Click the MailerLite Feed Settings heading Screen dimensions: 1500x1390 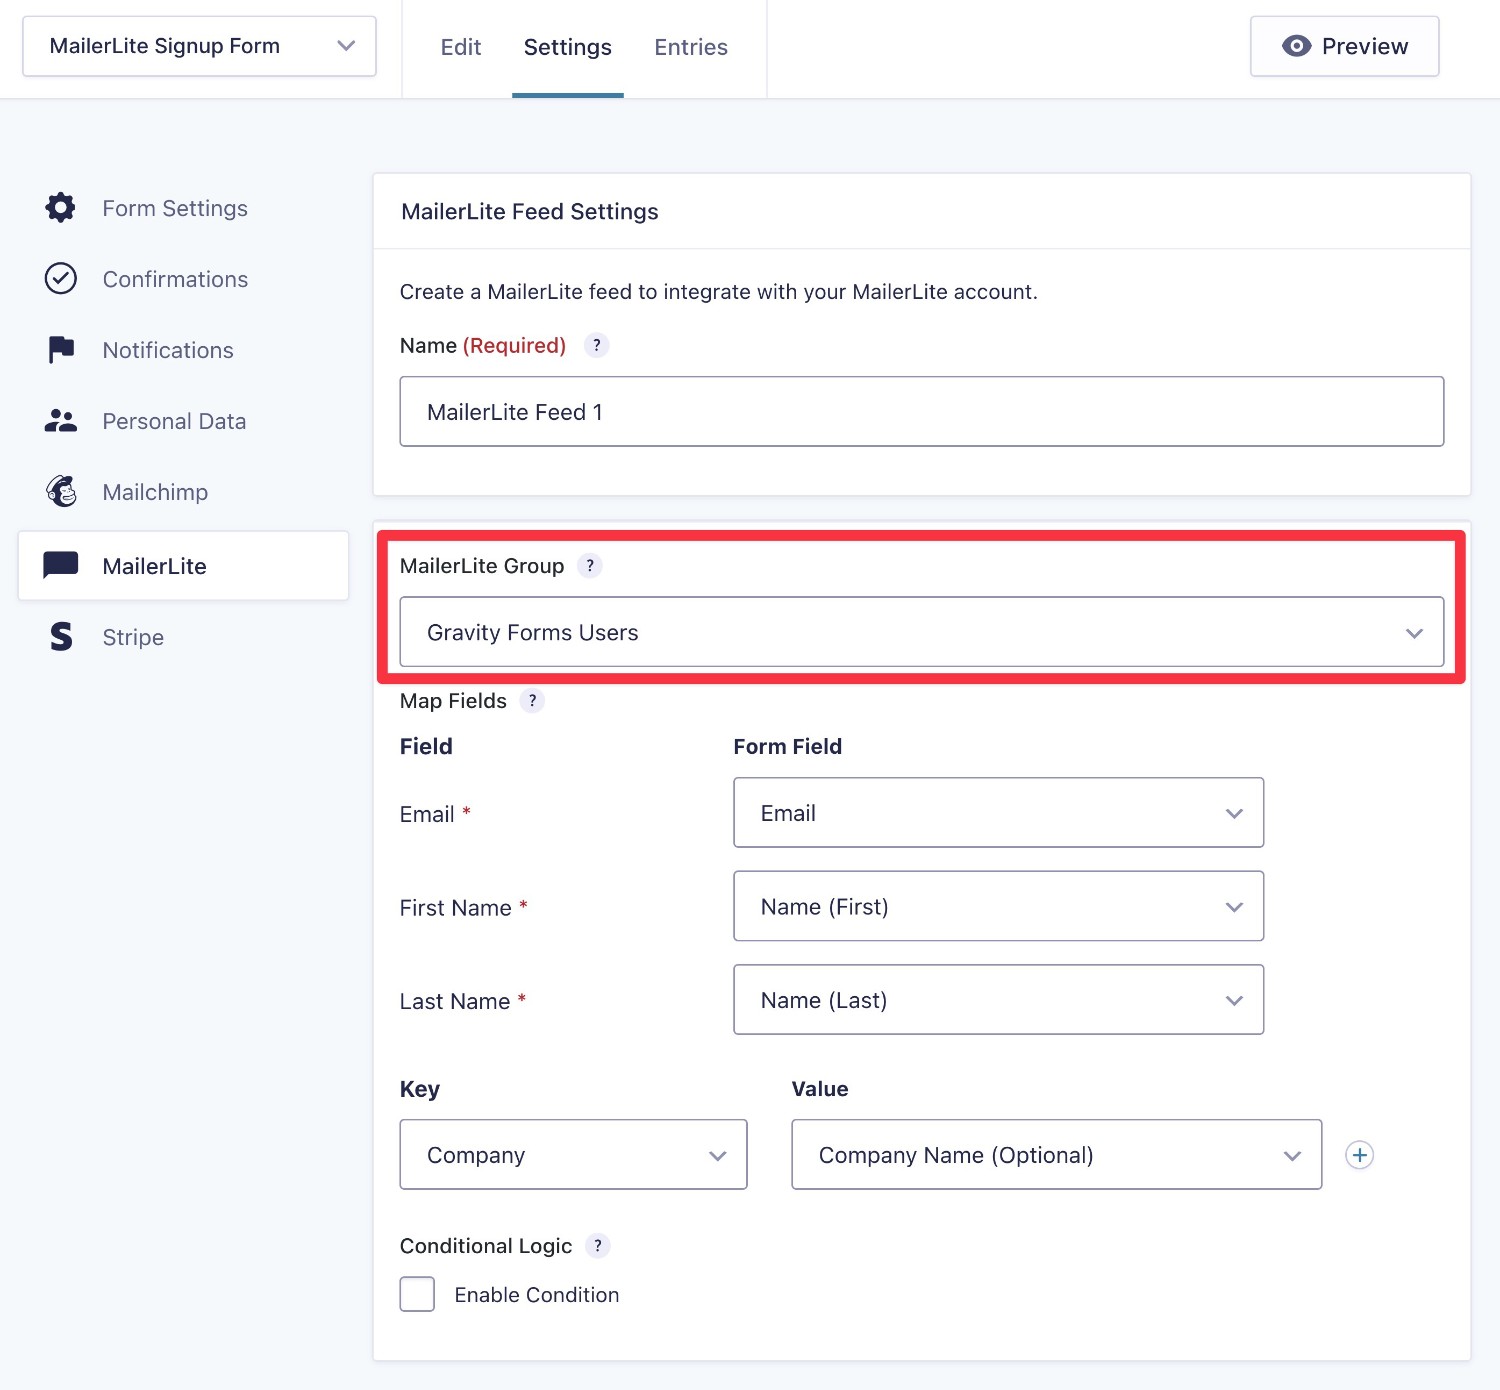(x=530, y=212)
